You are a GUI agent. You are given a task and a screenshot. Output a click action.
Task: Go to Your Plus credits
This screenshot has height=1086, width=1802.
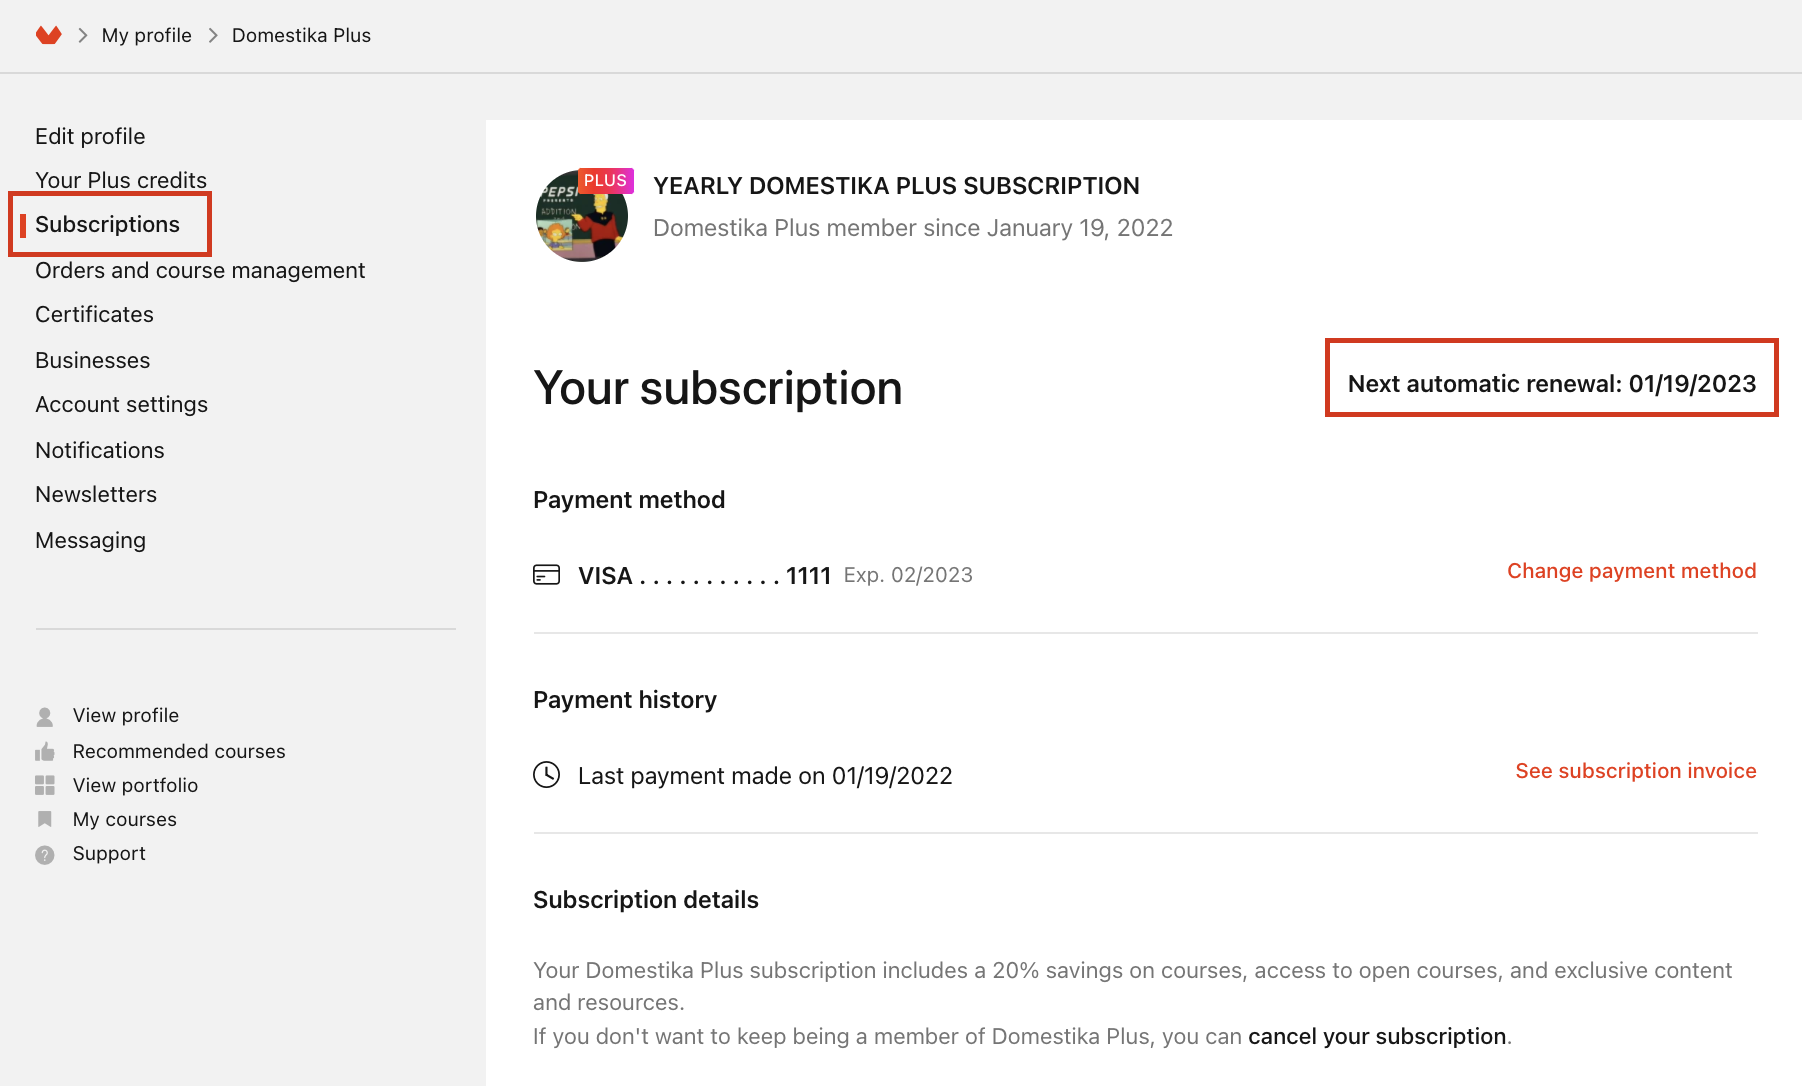(121, 180)
